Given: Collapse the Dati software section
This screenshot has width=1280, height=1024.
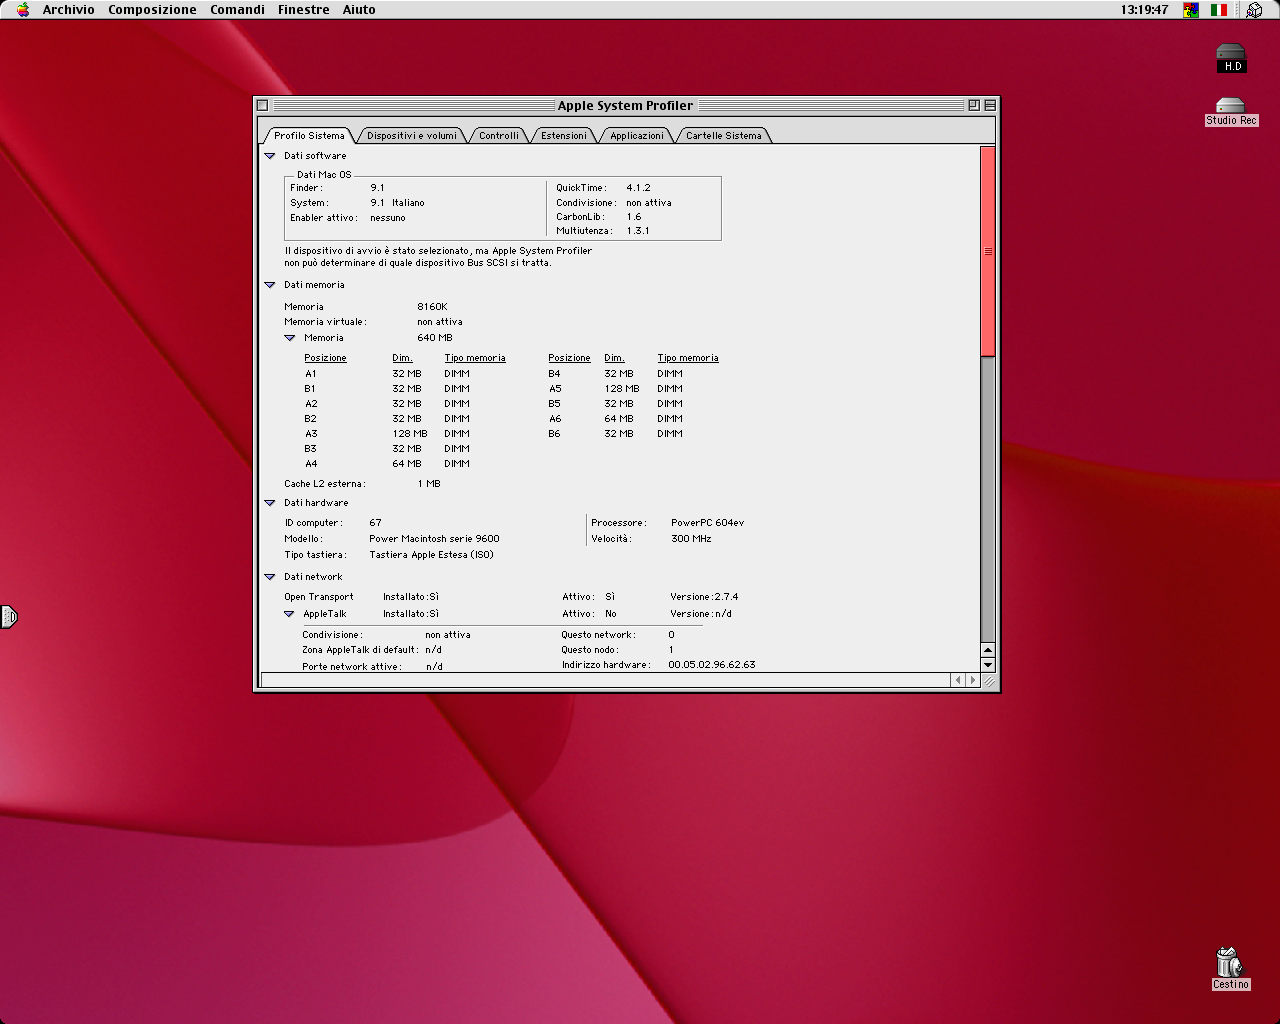Looking at the screenshot, I should pos(269,156).
